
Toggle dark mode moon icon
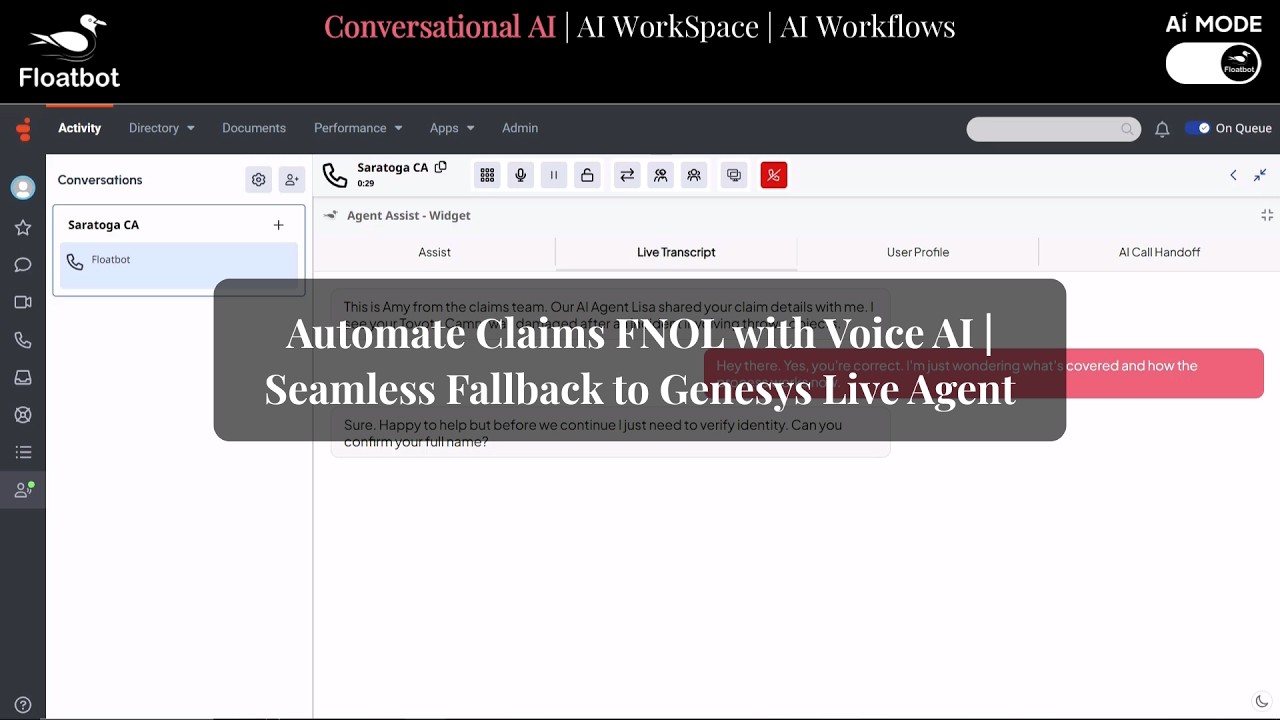coord(1262,702)
